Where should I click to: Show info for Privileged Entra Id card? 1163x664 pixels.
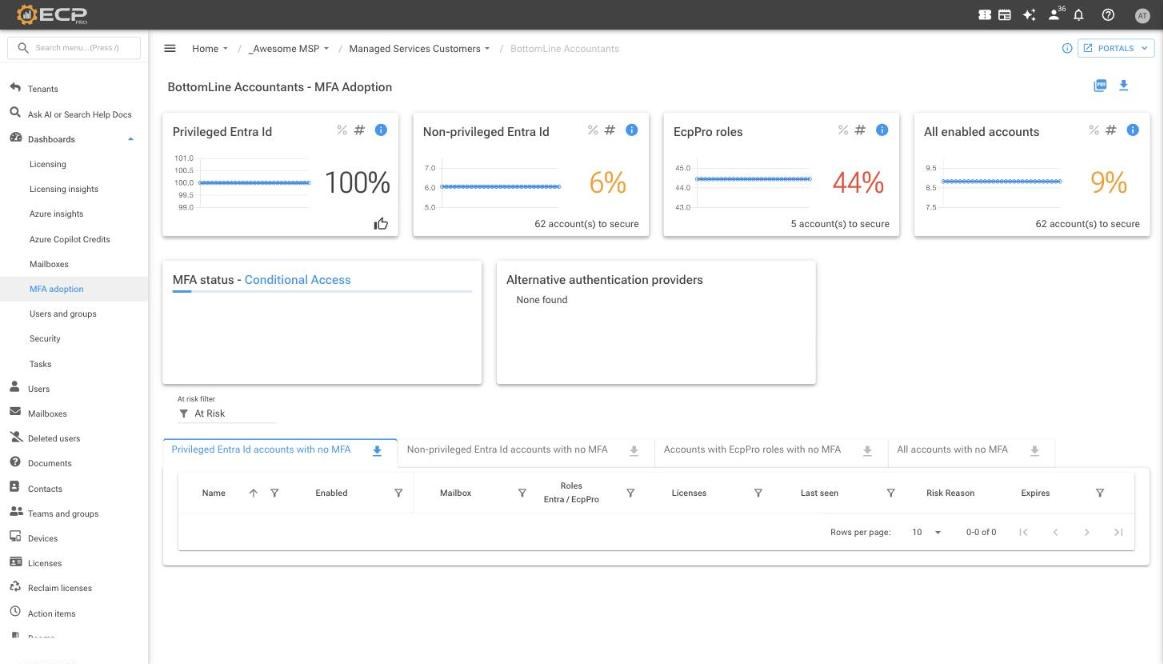click(x=381, y=130)
